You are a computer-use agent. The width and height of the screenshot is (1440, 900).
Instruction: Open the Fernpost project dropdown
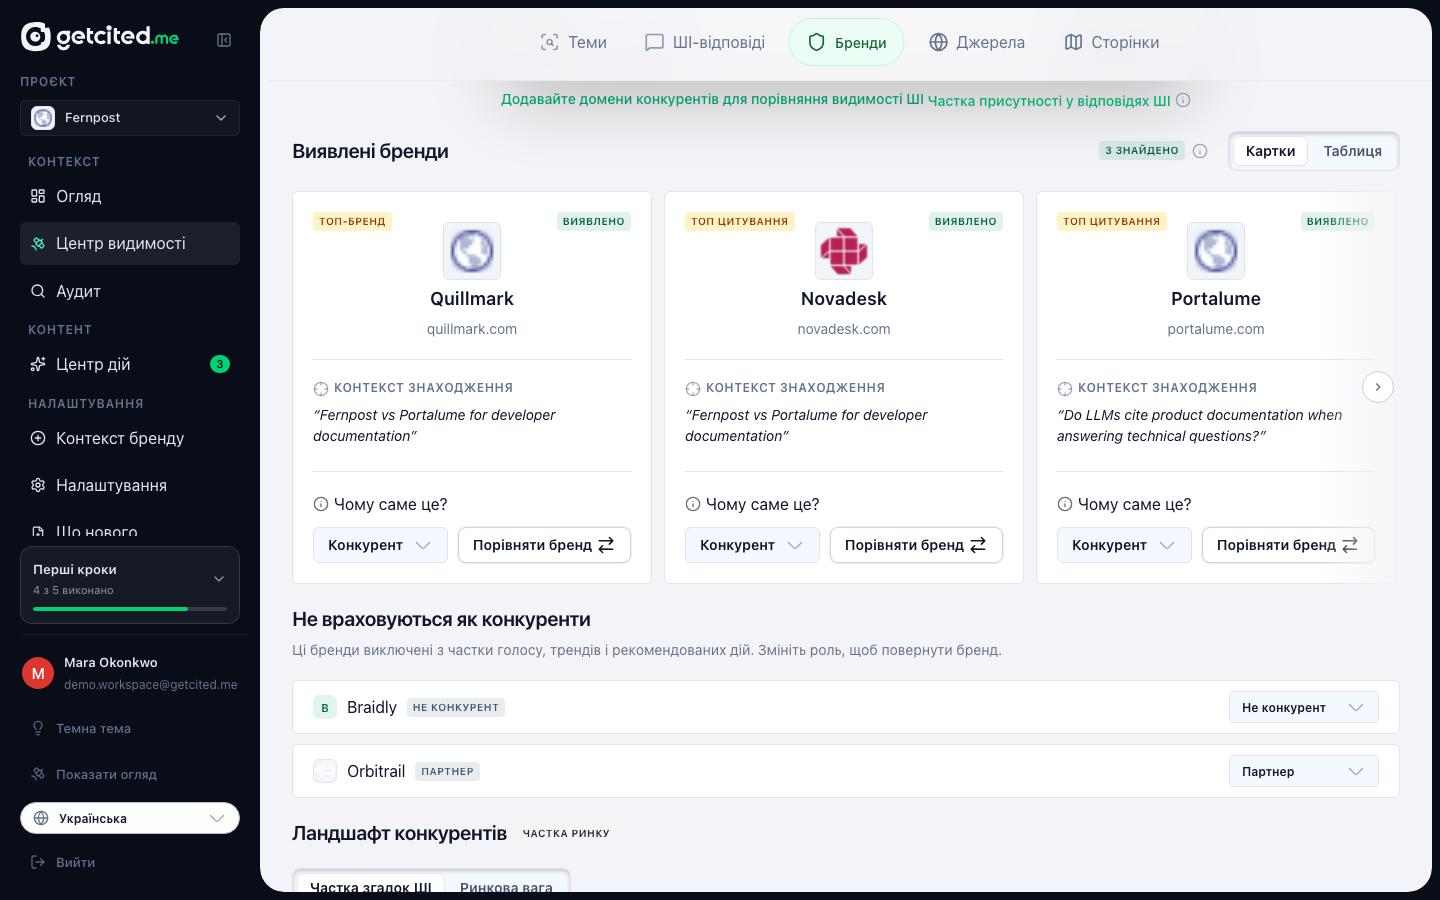click(x=130, y=118)
